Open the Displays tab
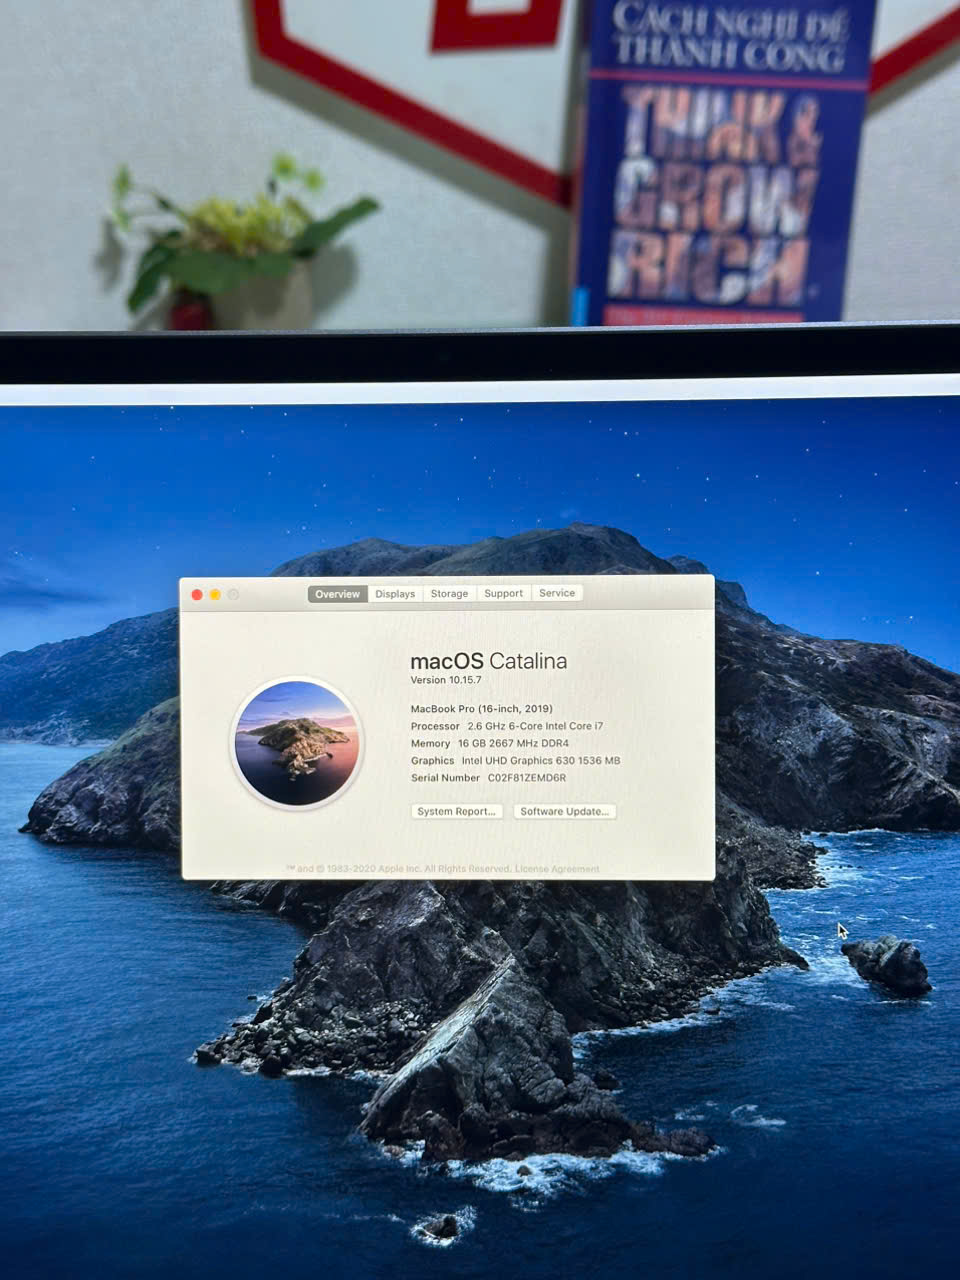 pyautogui.click(x=395, y=594)
